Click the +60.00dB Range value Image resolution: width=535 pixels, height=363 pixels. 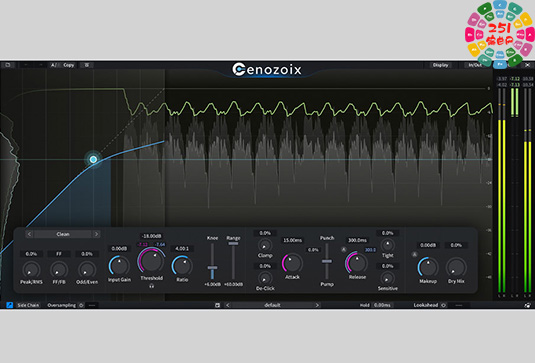234,284
